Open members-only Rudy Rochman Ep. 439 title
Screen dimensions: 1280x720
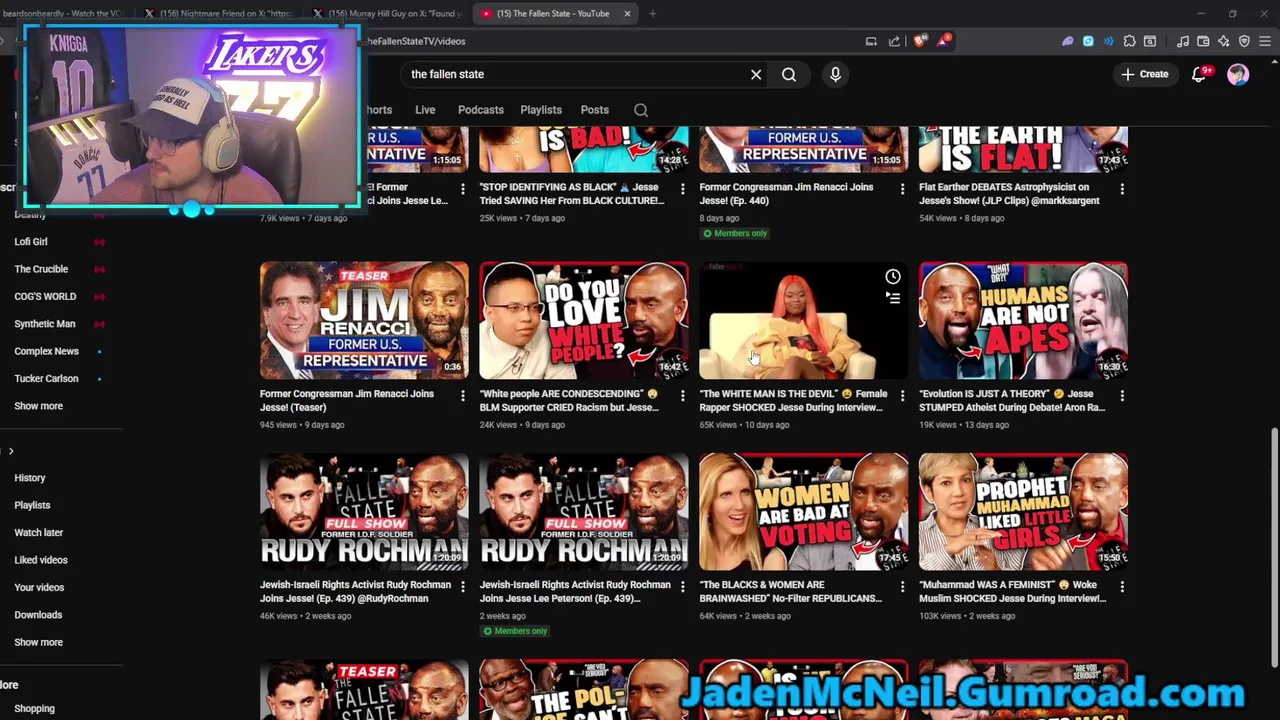pyautogui.click(x=575, y=591)
